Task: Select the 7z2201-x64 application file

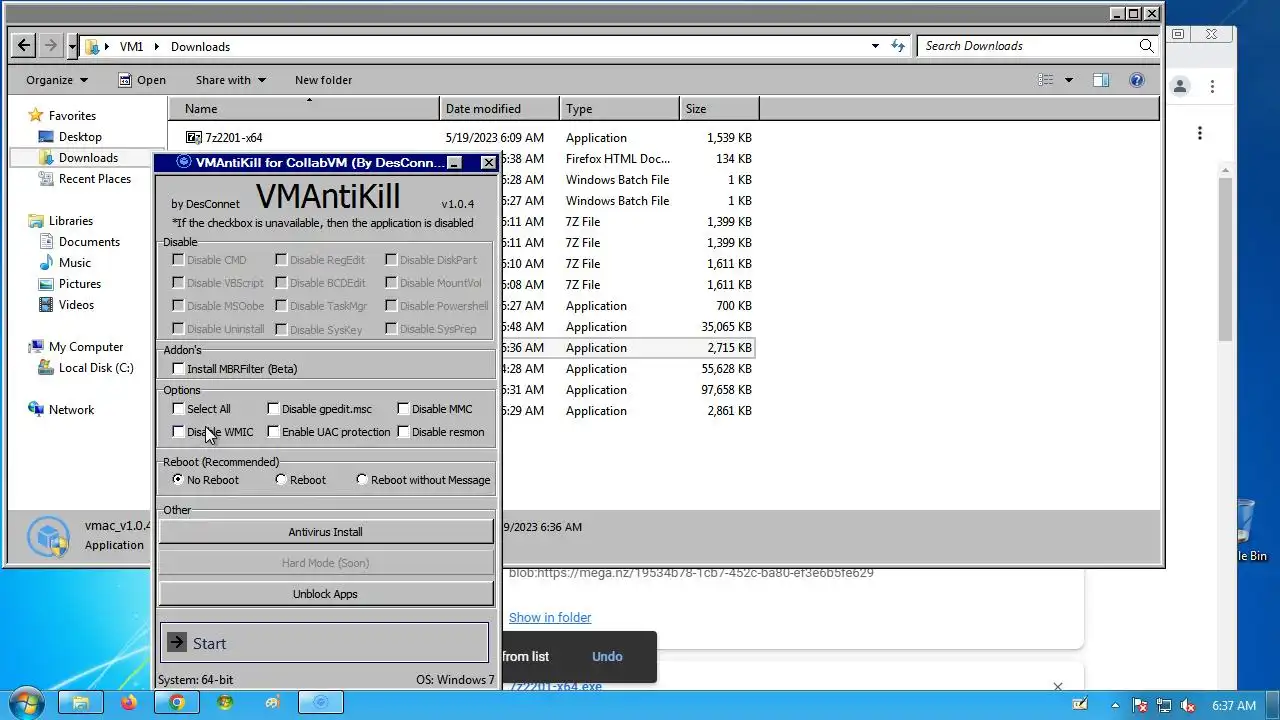Action: pyautogui.click(x=233, y=138)
